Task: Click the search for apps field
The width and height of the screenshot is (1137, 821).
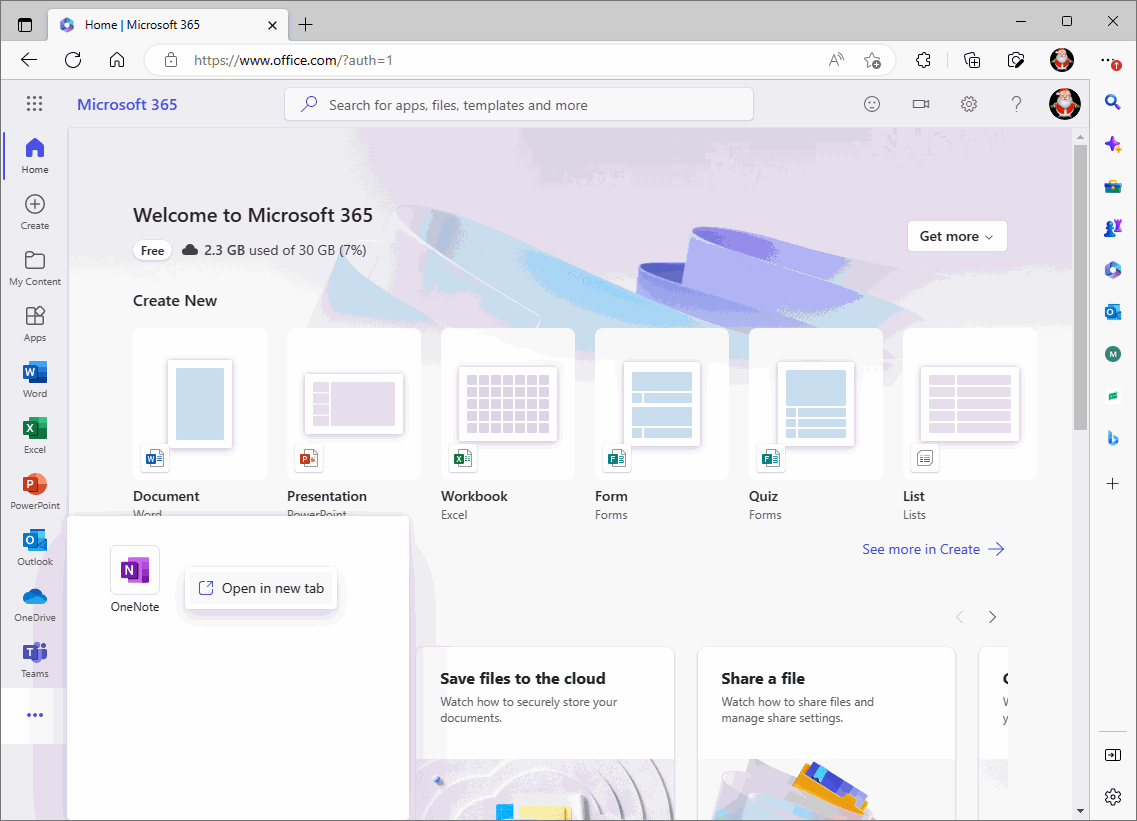Action: [x=518, y=104]
